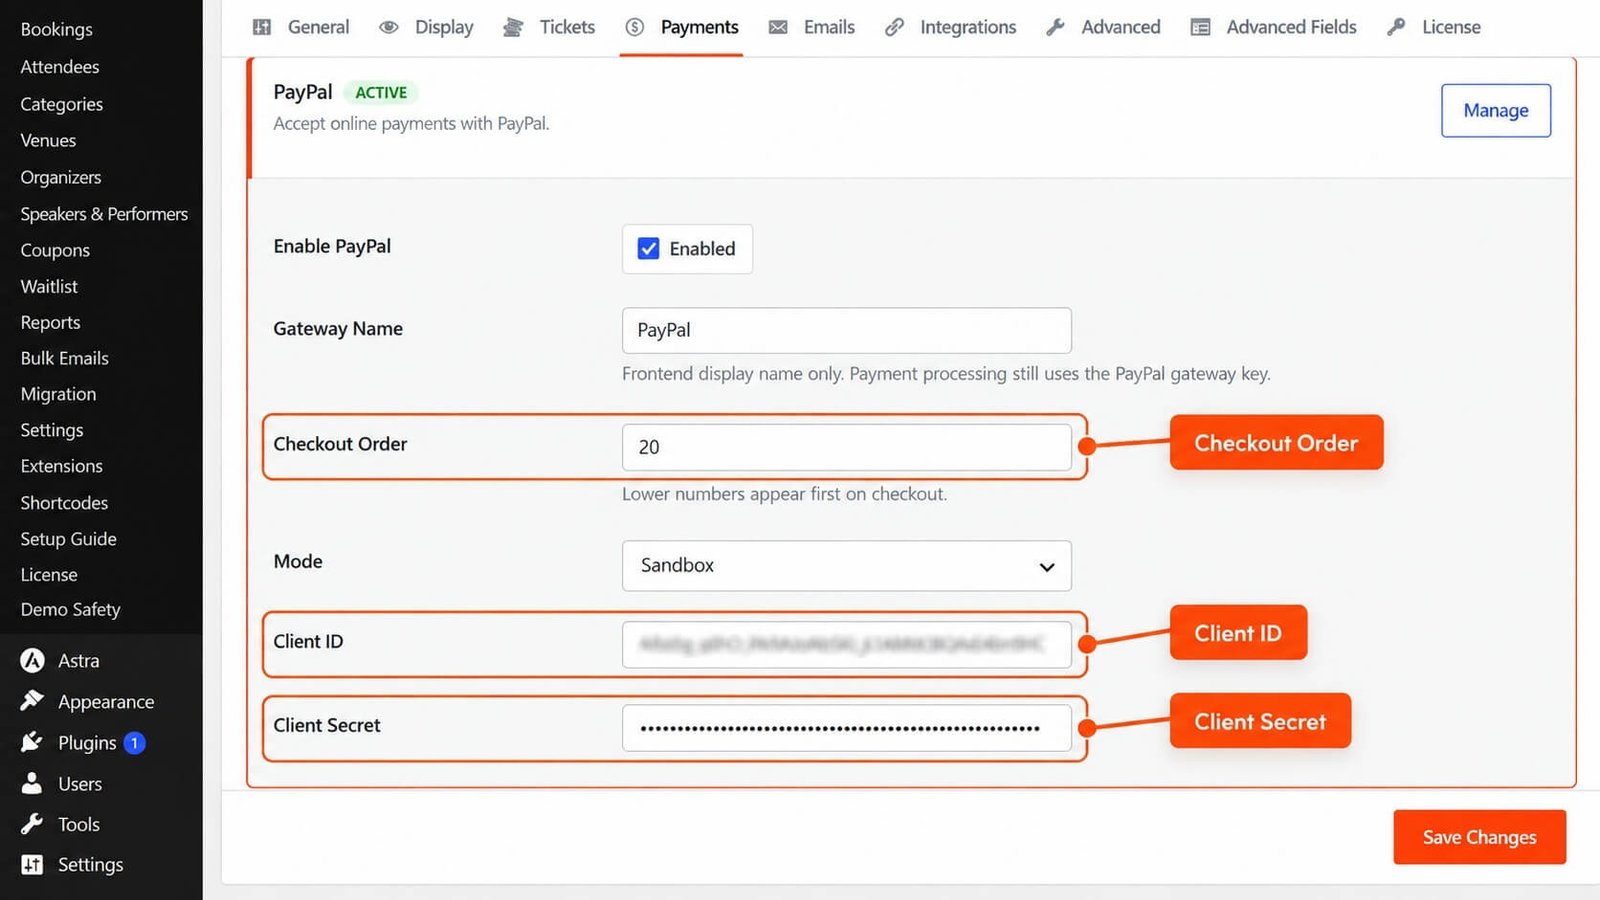Open Speakers & Performers menu item

[104, 214]
